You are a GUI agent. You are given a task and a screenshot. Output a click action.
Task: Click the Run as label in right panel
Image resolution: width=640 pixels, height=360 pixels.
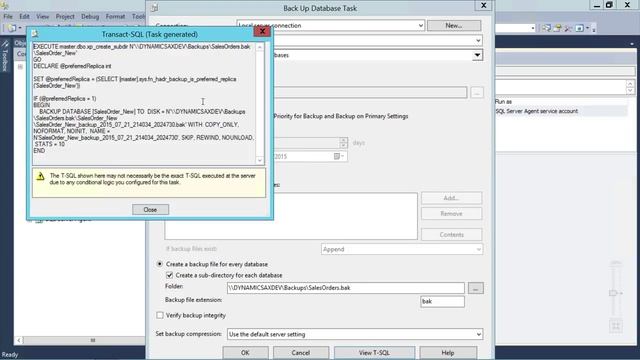(x=504, y=102)
